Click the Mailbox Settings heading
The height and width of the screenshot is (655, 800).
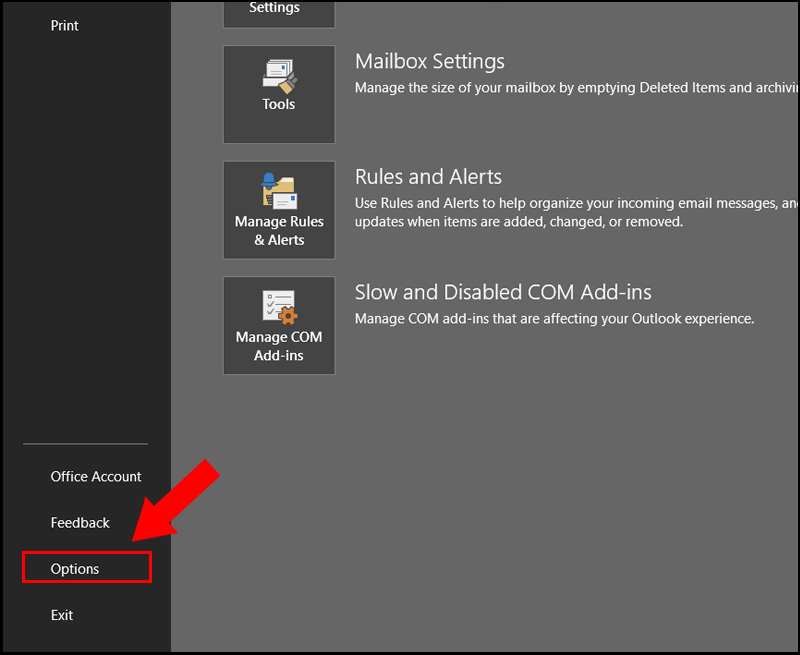coord(429,61)
